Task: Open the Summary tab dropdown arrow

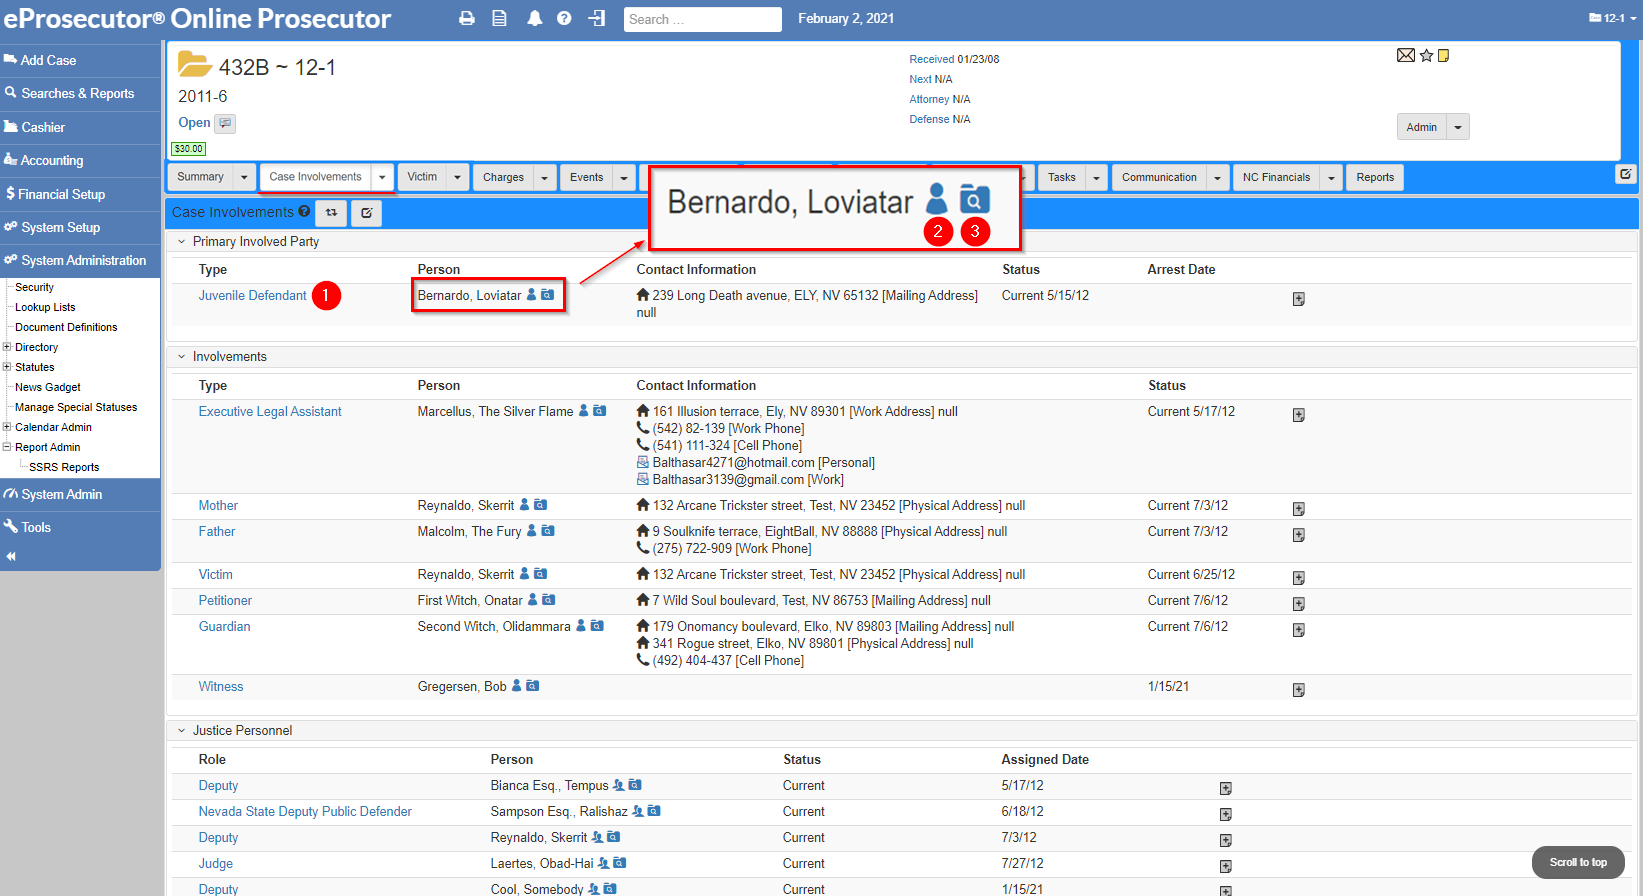Action: point(244,177)
